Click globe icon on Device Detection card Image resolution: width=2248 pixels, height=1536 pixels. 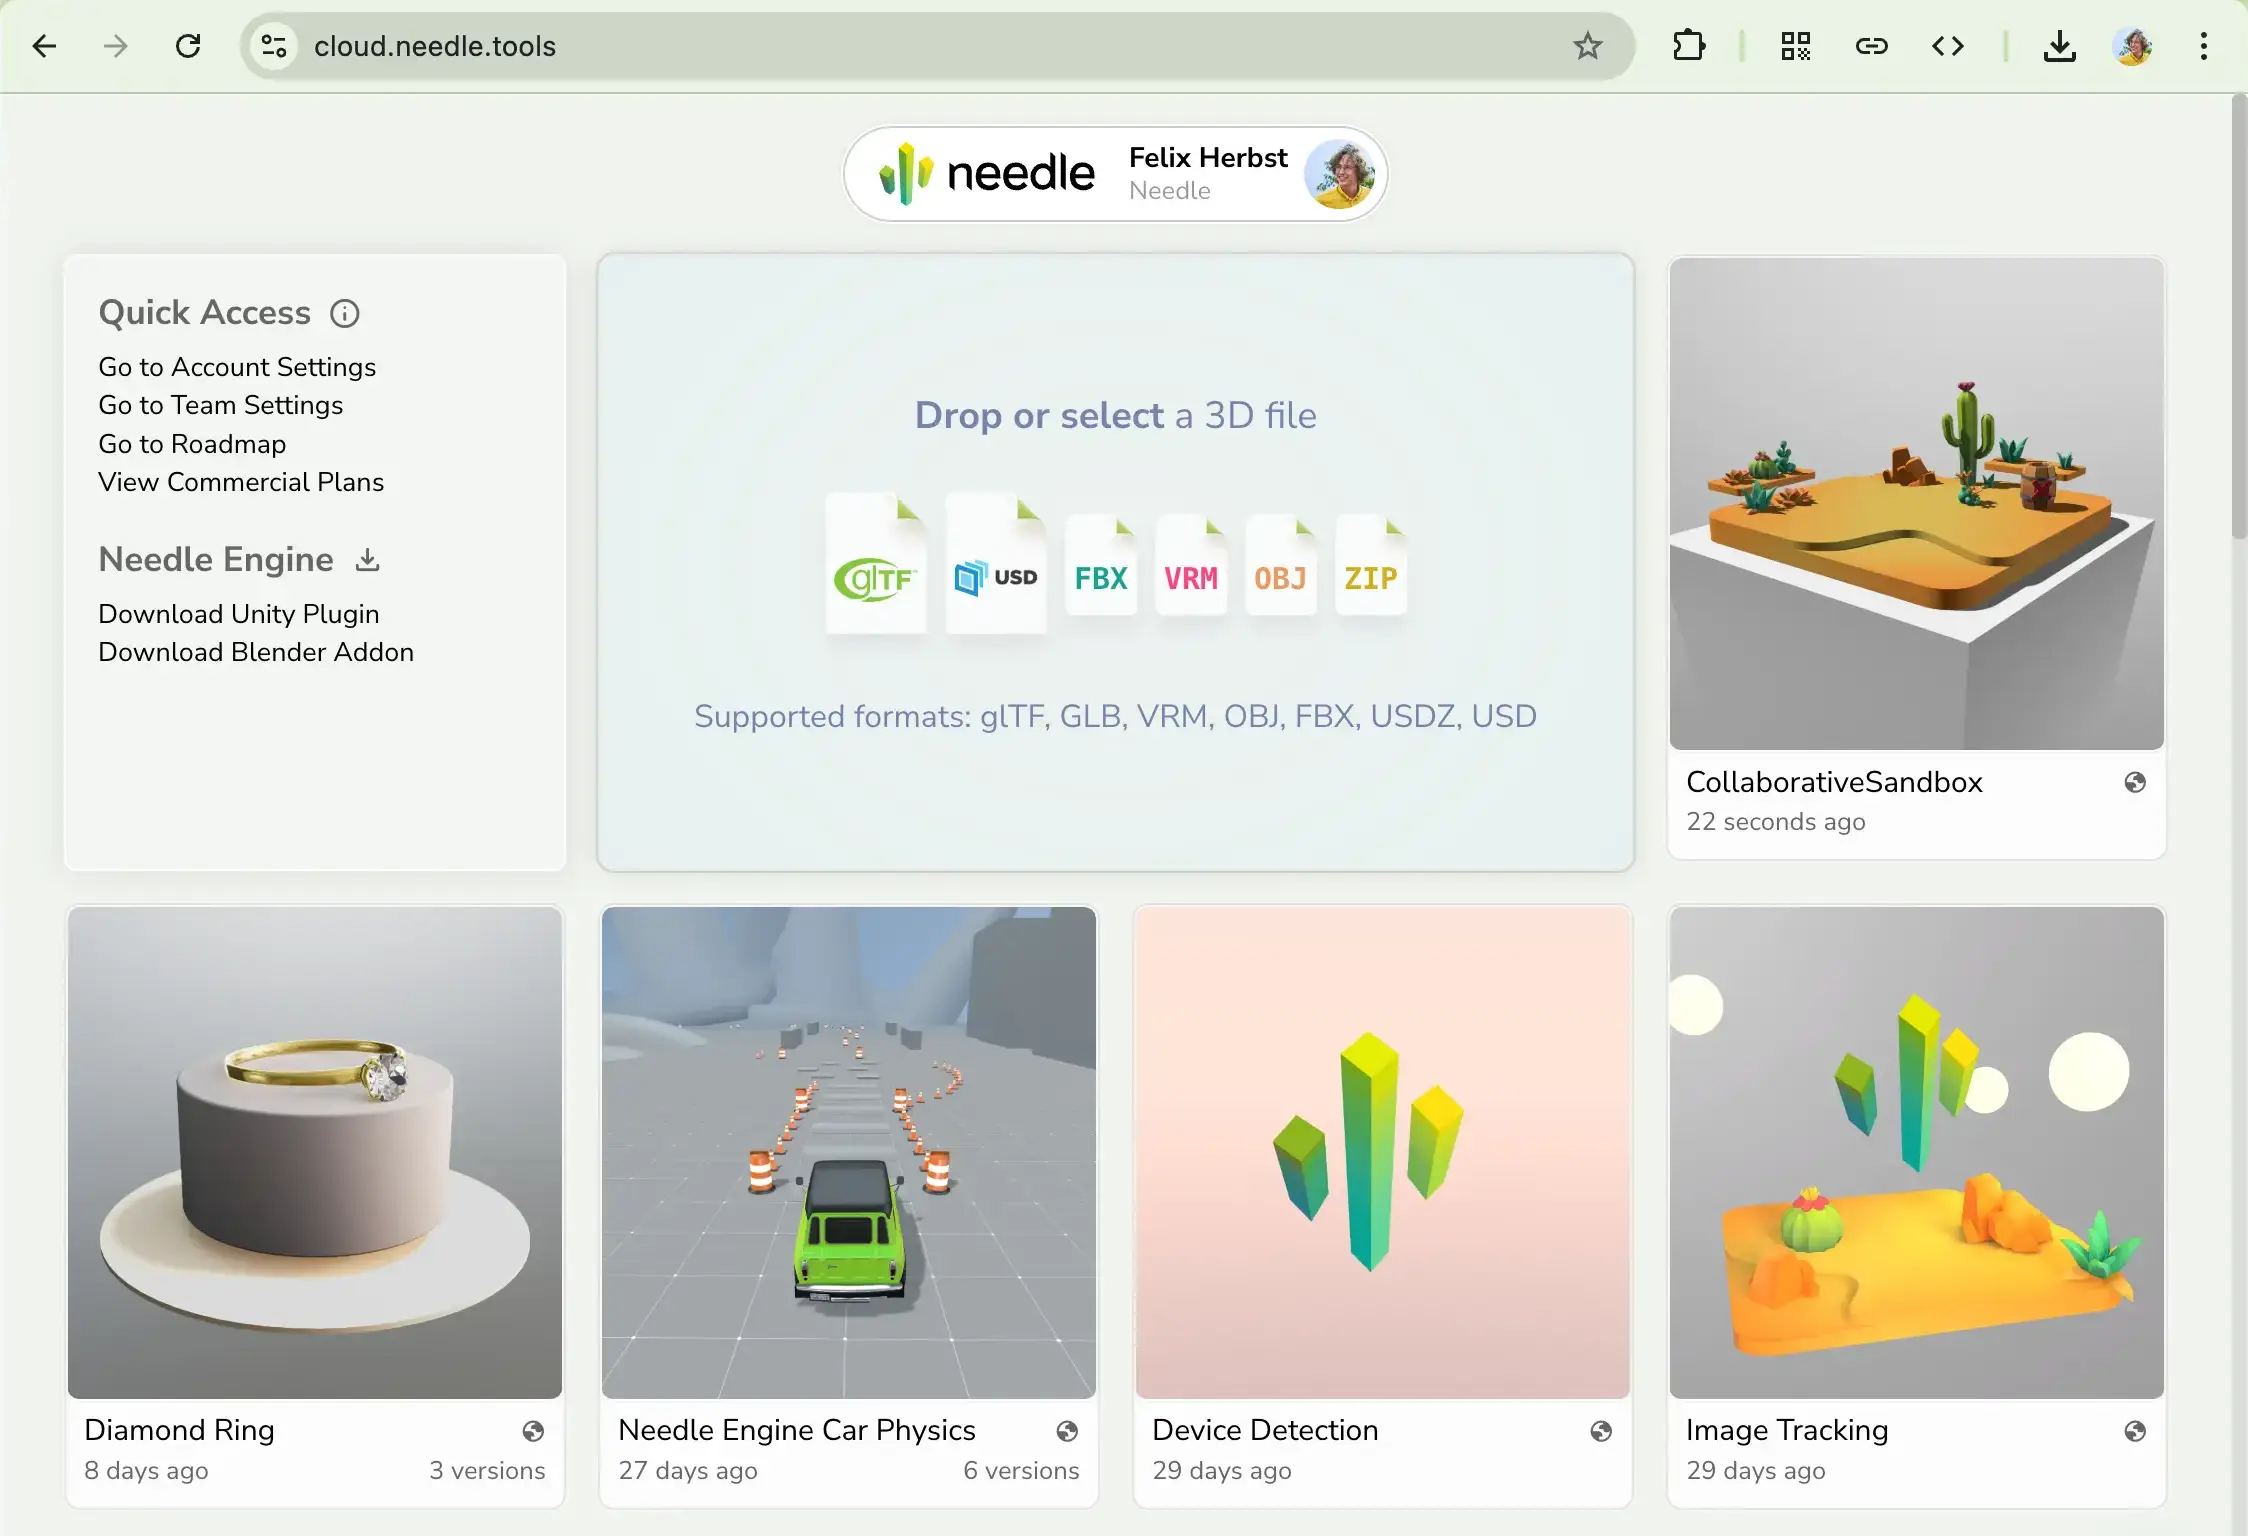pos(1601,1432)
